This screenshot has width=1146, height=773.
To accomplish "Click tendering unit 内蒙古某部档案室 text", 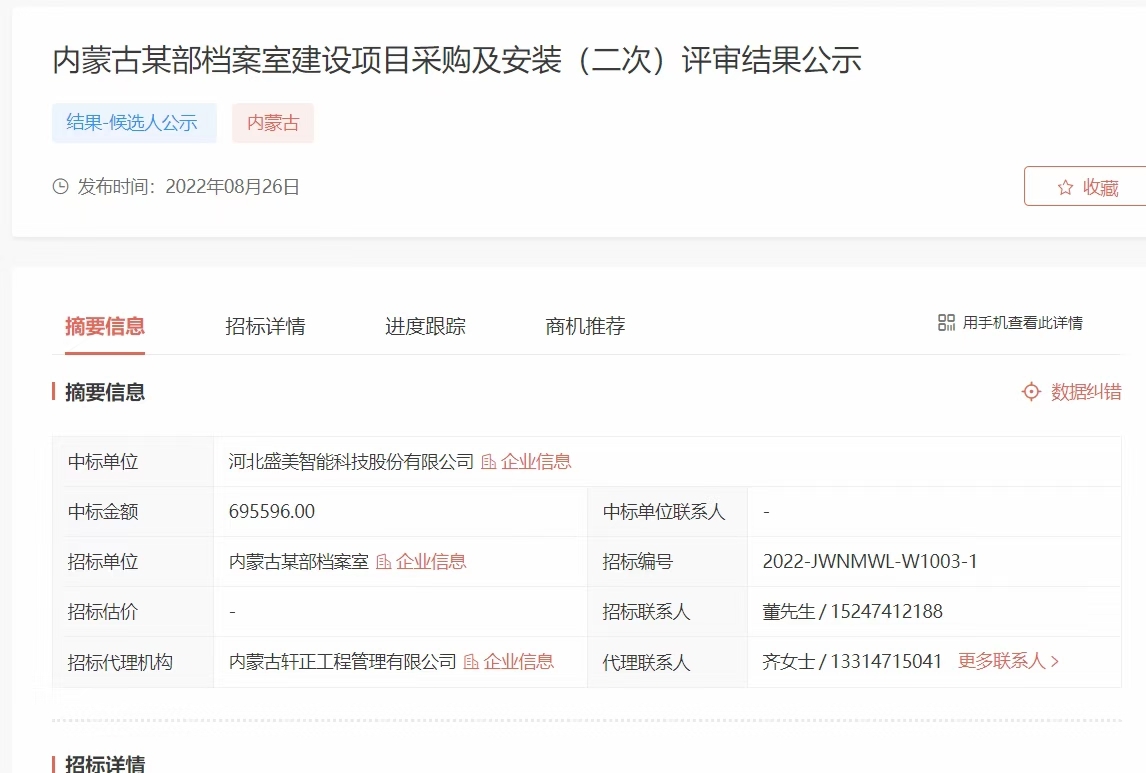I will (x=299, y=562).
